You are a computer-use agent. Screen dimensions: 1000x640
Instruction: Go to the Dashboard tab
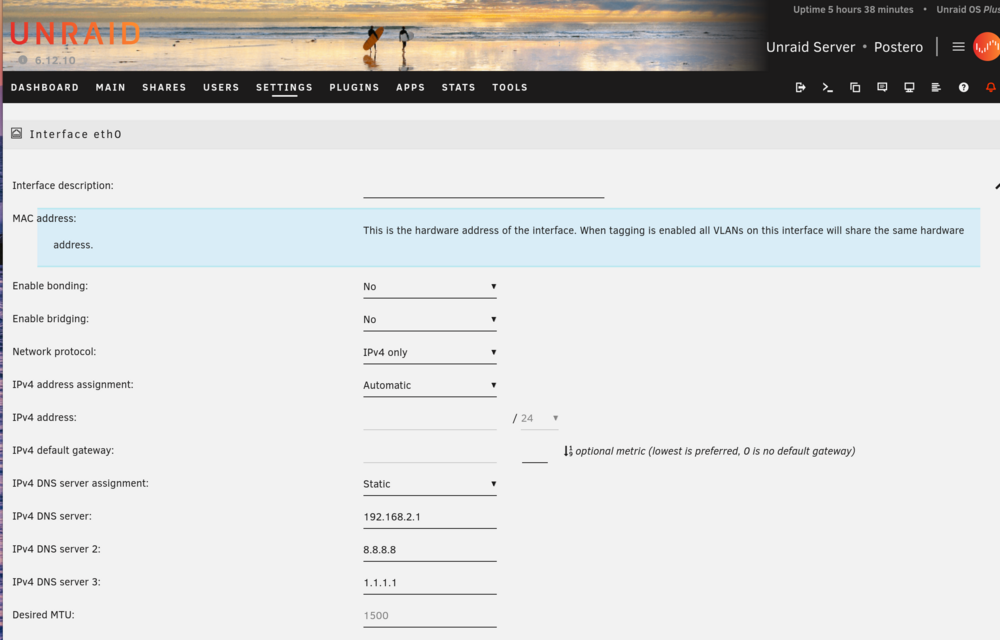[45, 87]
